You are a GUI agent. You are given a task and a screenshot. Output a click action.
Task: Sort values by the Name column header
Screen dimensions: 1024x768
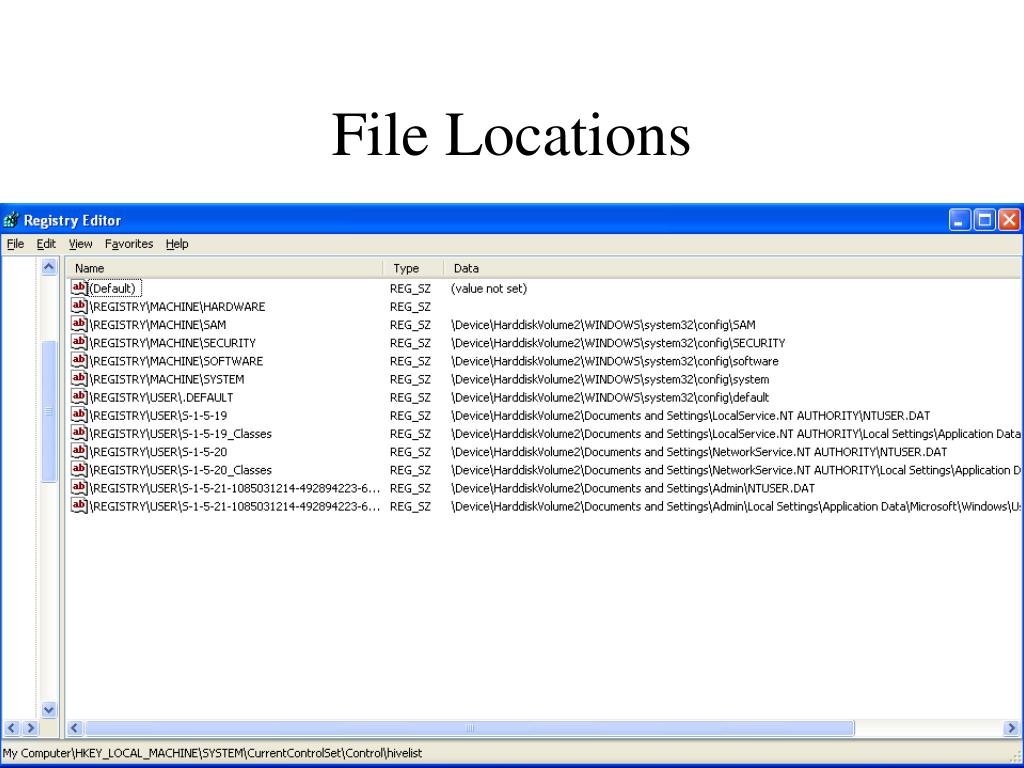pyautogui.click(x=224, y=268)
